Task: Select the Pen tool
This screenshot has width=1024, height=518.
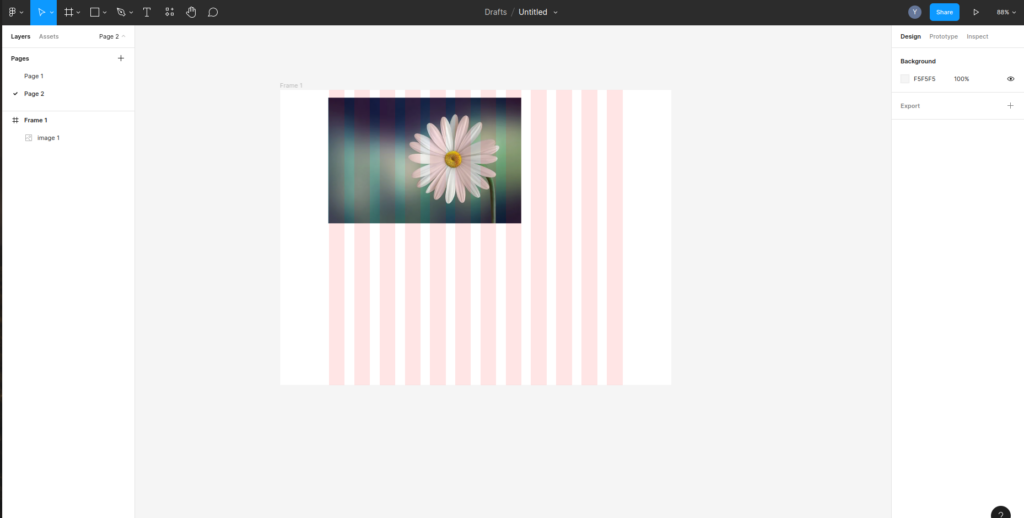Action: point(121,12)
